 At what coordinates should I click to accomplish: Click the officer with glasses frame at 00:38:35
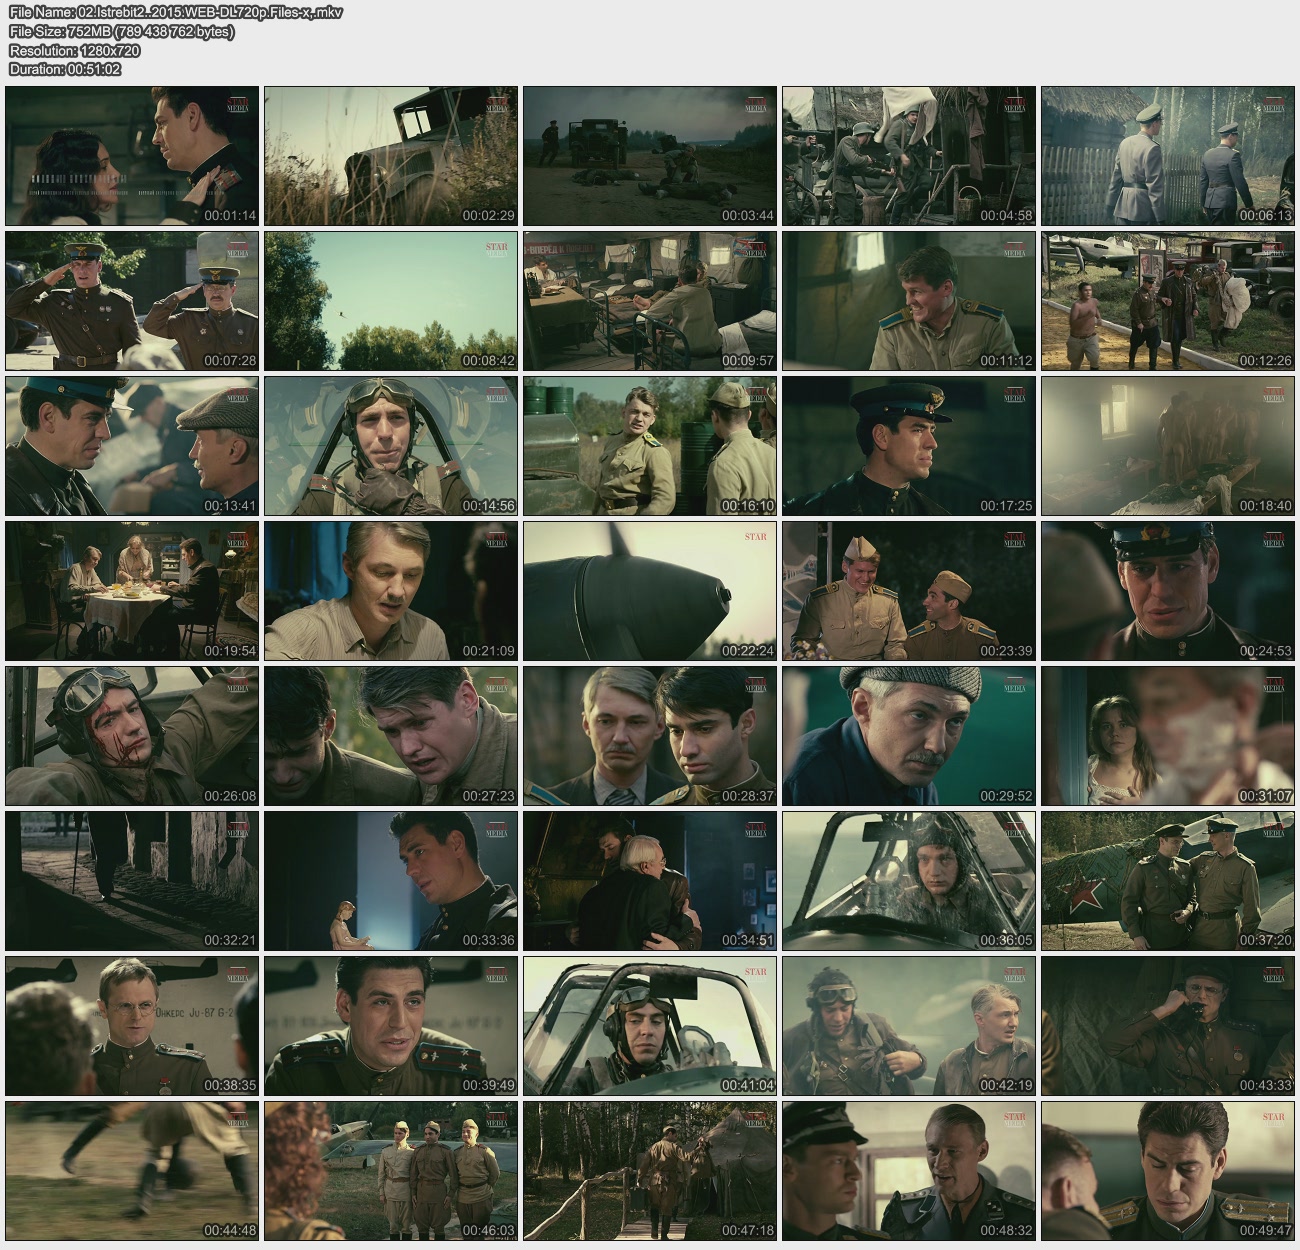[x=132, y=1026]
